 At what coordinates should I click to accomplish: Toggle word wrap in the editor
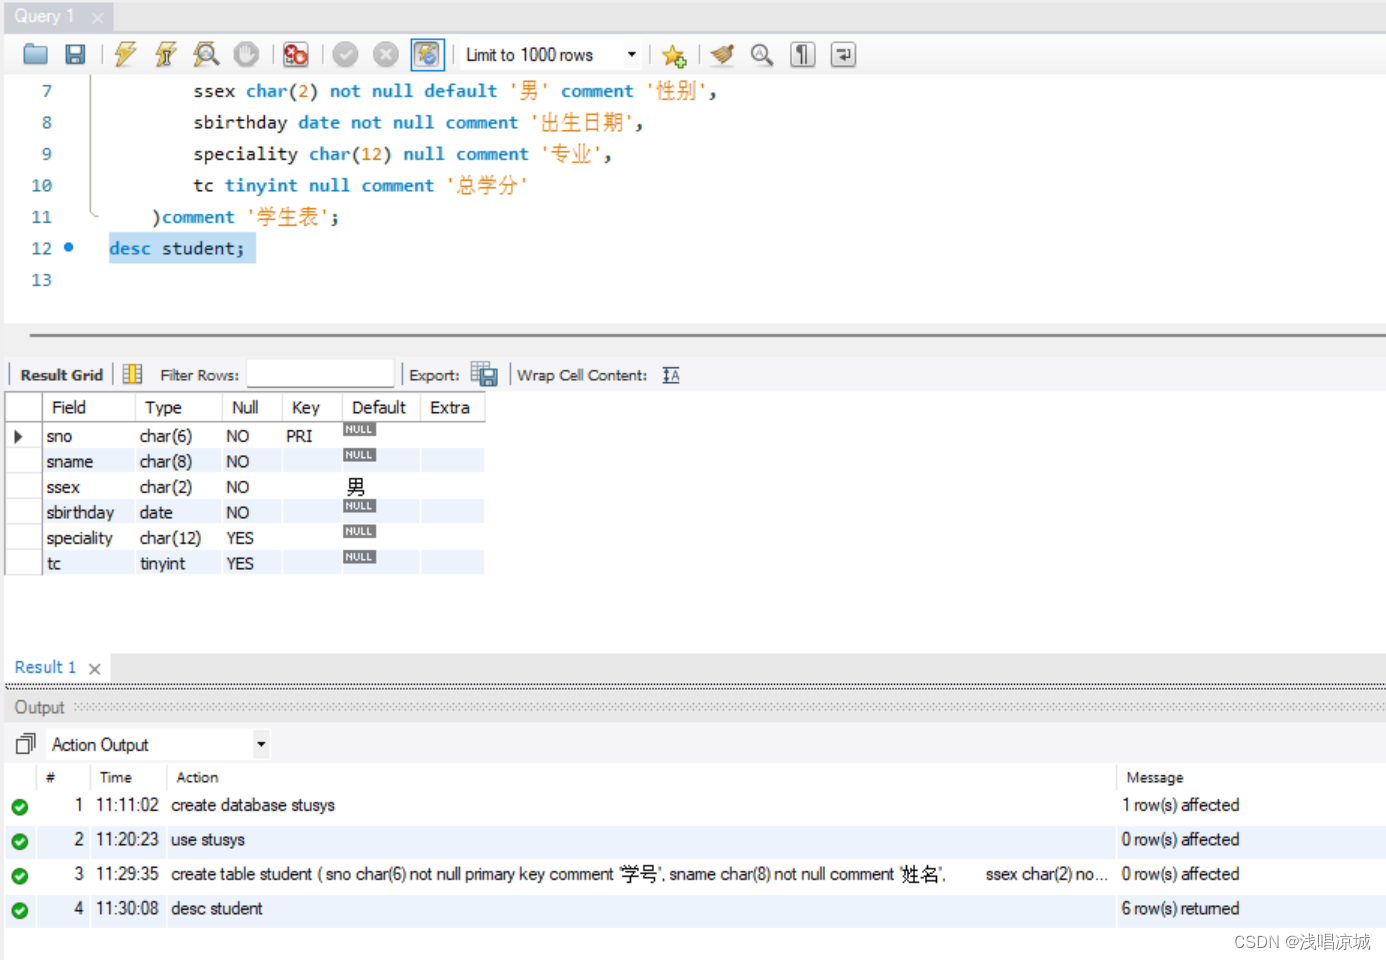[x=843, y=54]
